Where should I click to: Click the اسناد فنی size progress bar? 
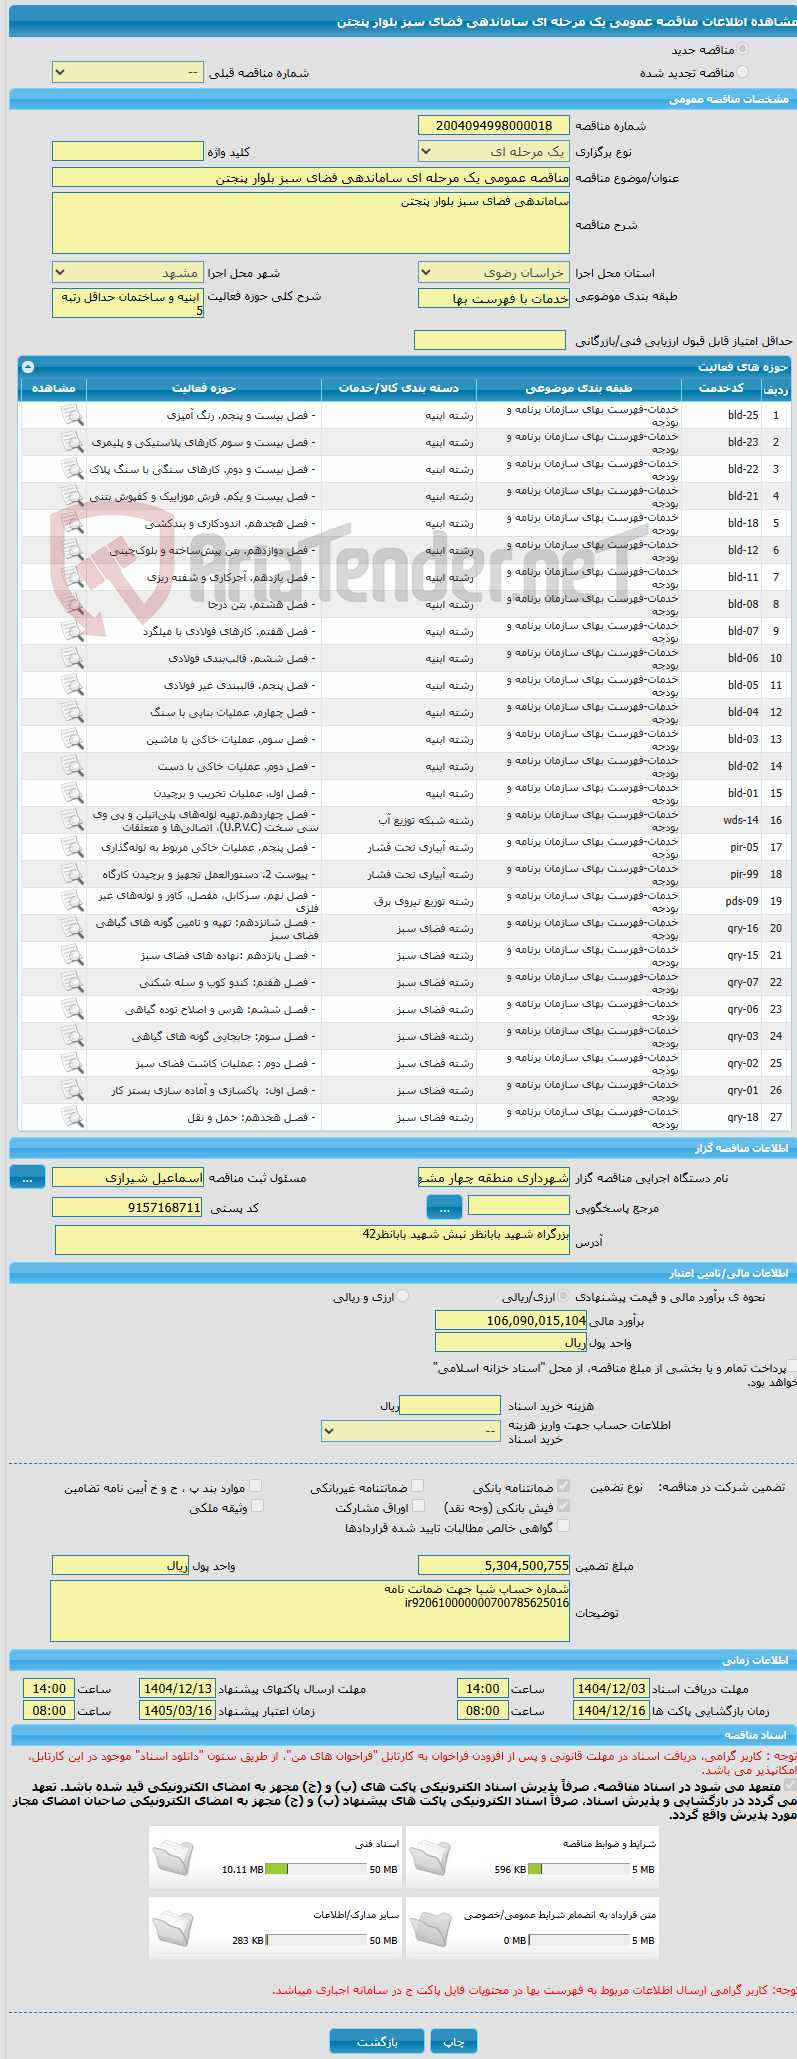click(x=316, y=1869)
